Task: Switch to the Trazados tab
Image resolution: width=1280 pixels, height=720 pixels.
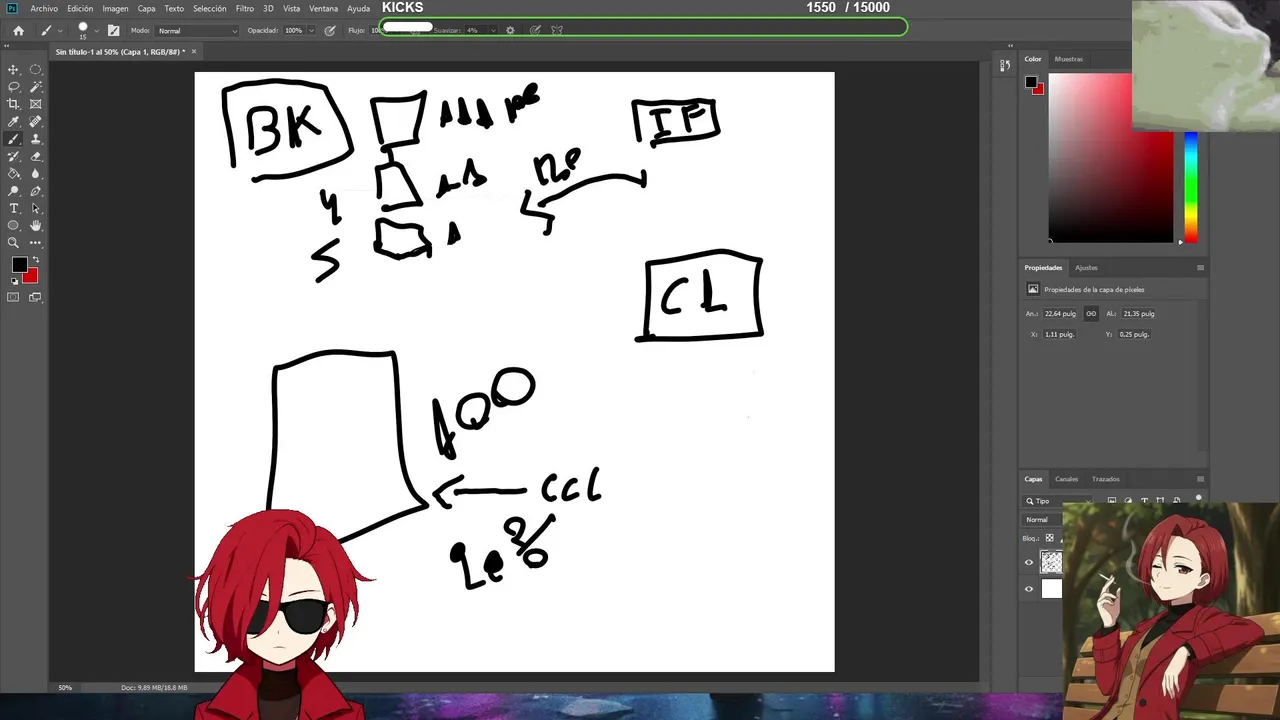Action: [x=1105, y=479]
